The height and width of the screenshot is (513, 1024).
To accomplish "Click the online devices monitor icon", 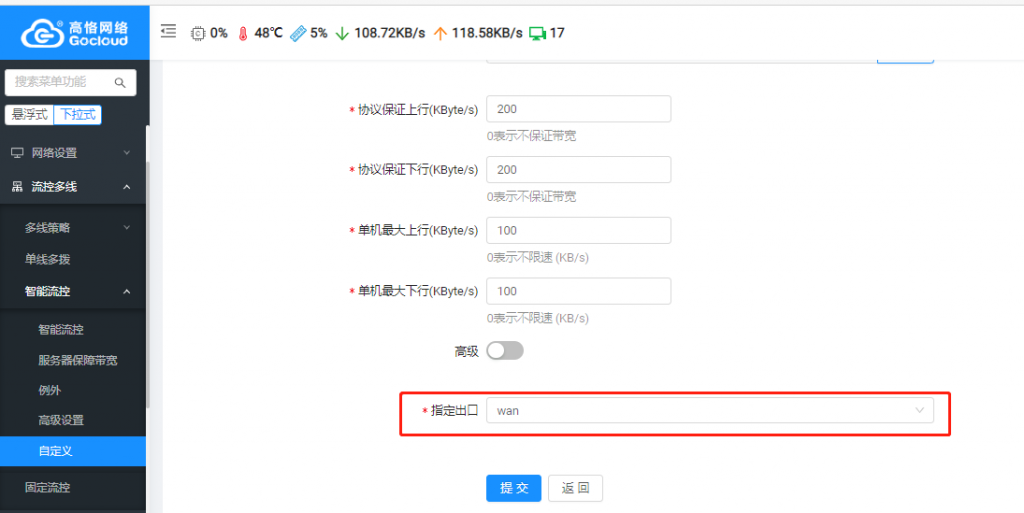I will [537, 33].
